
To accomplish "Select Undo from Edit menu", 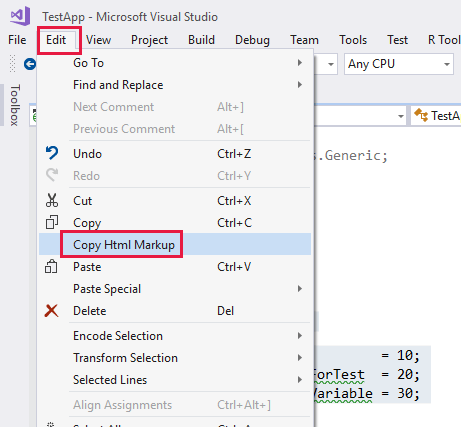I will point(175,154).
